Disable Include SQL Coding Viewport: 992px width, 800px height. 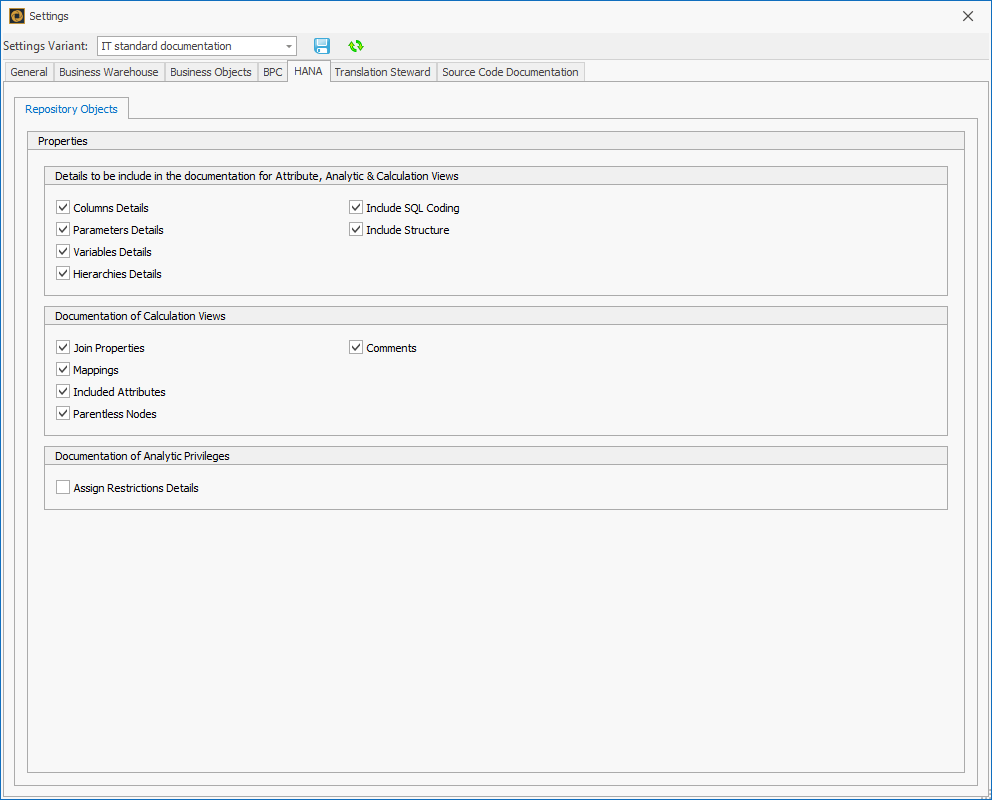pos(356,207)
